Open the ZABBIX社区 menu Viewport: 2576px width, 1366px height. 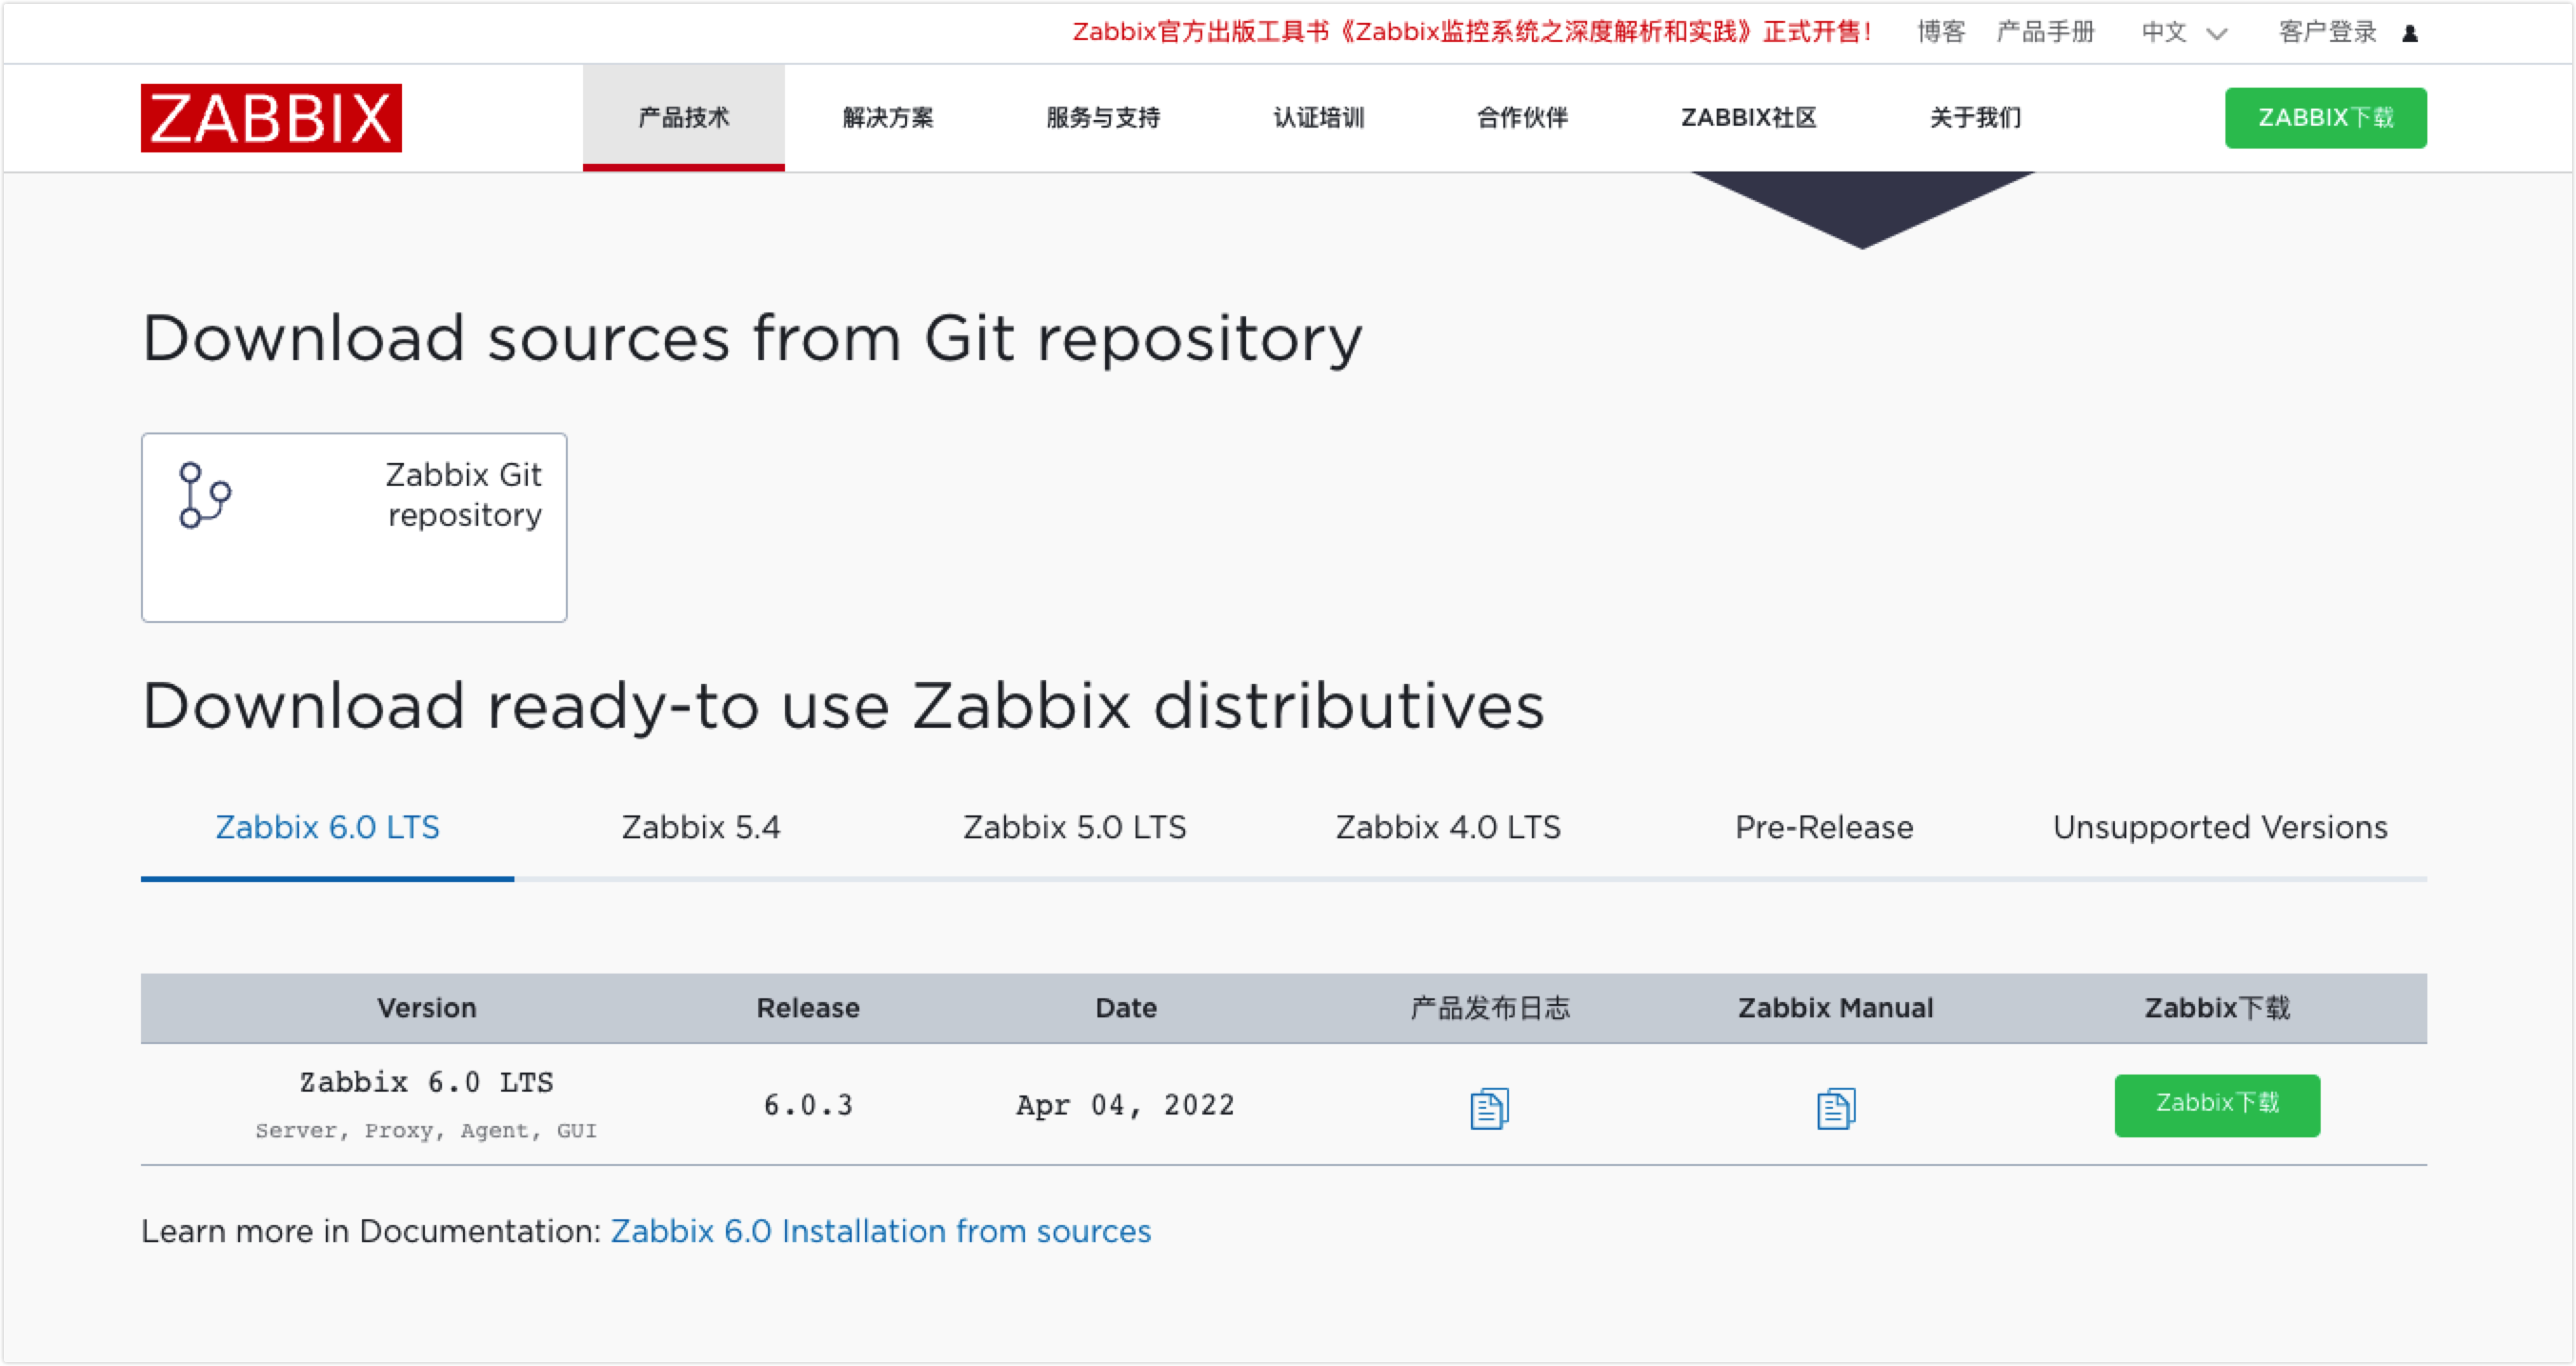pyautogui.click(x=1748, y=118)
